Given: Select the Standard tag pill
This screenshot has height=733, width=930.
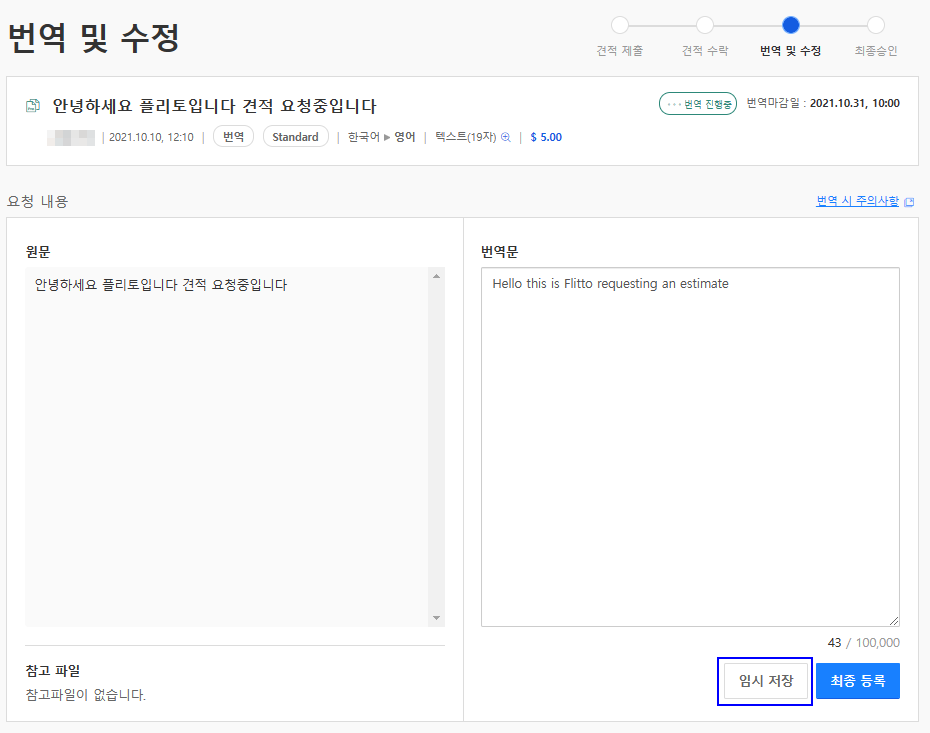Looking at the screenshot, I should [x=295, y=136].
